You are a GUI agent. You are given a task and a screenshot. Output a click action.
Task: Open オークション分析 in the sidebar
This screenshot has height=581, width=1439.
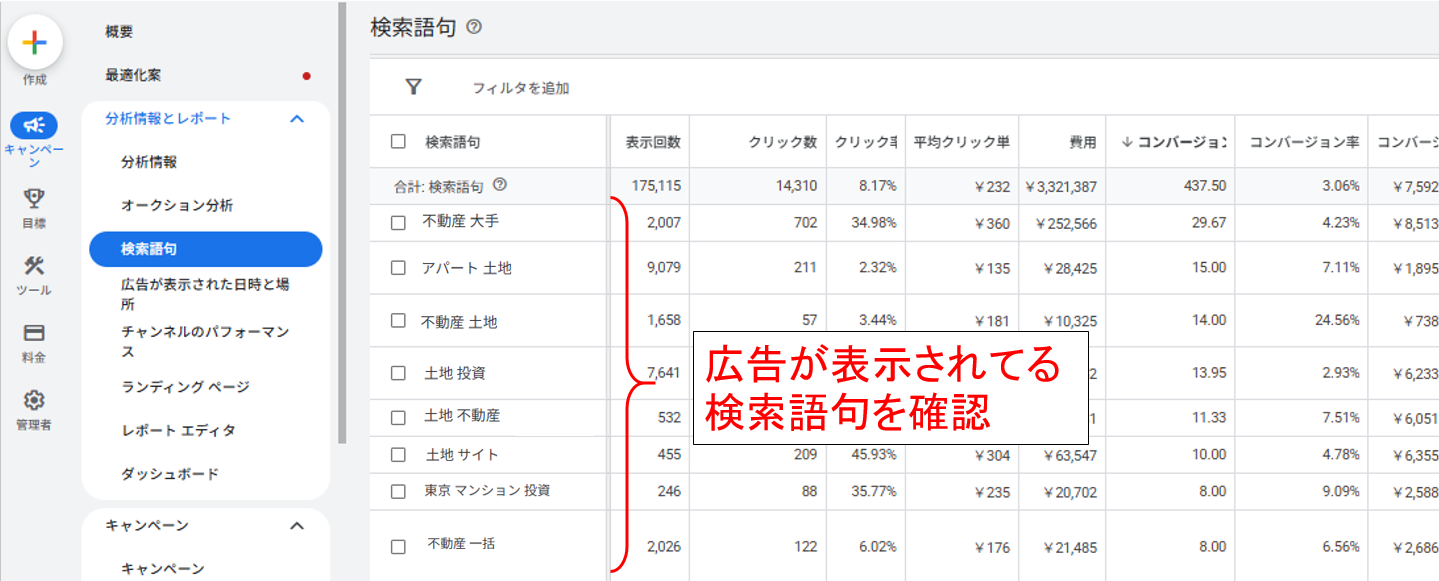coord(177,205)
